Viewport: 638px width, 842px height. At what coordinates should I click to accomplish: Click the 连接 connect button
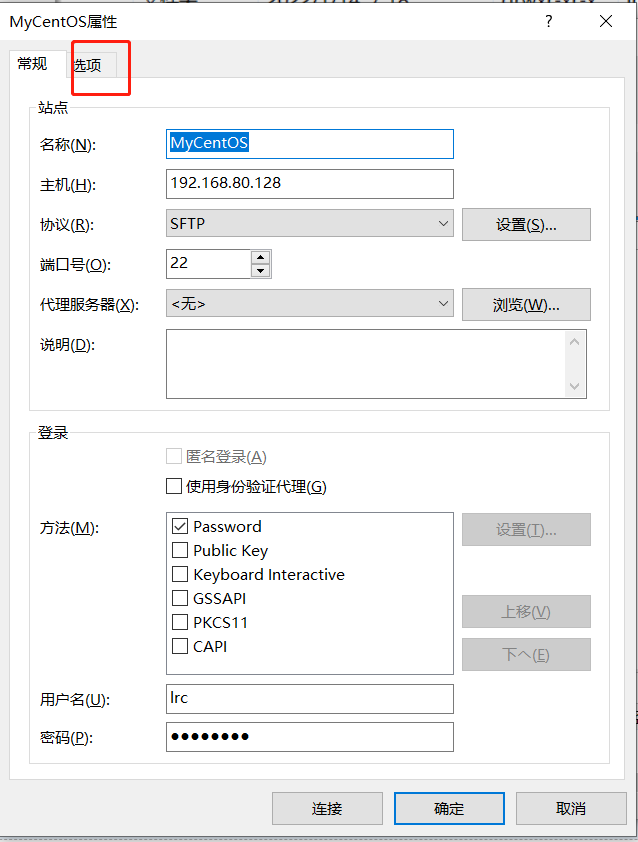(x=327, y=809)
